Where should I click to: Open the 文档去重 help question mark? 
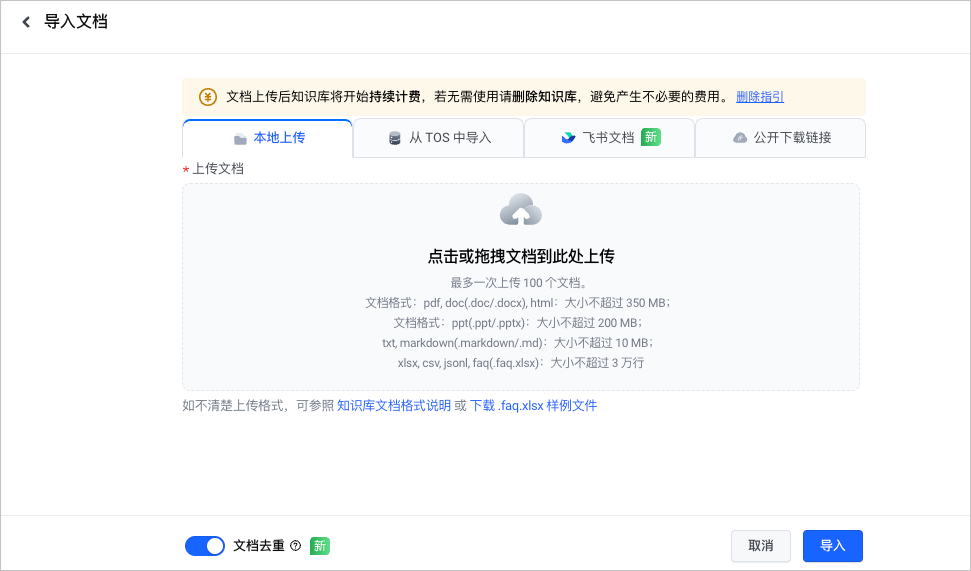(296, 546)
